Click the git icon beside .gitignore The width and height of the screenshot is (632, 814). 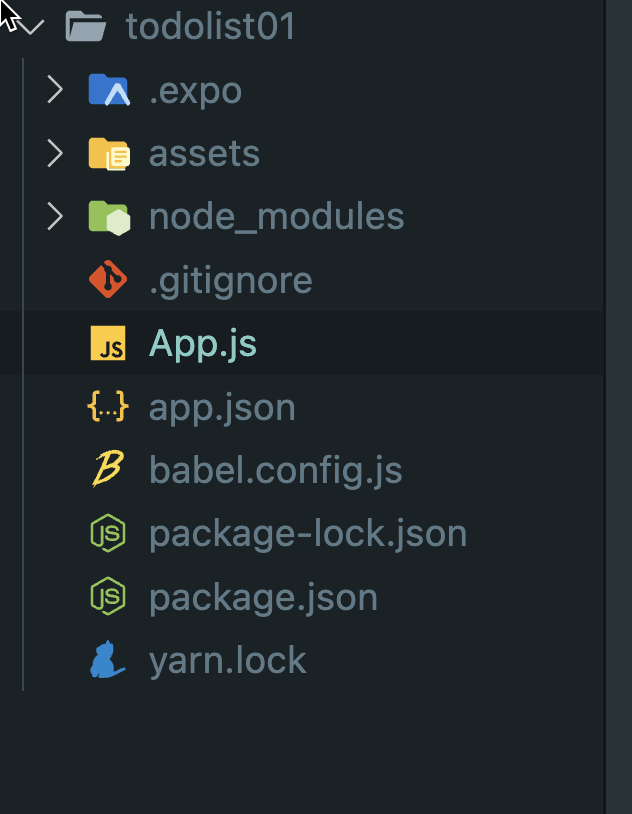108,279
